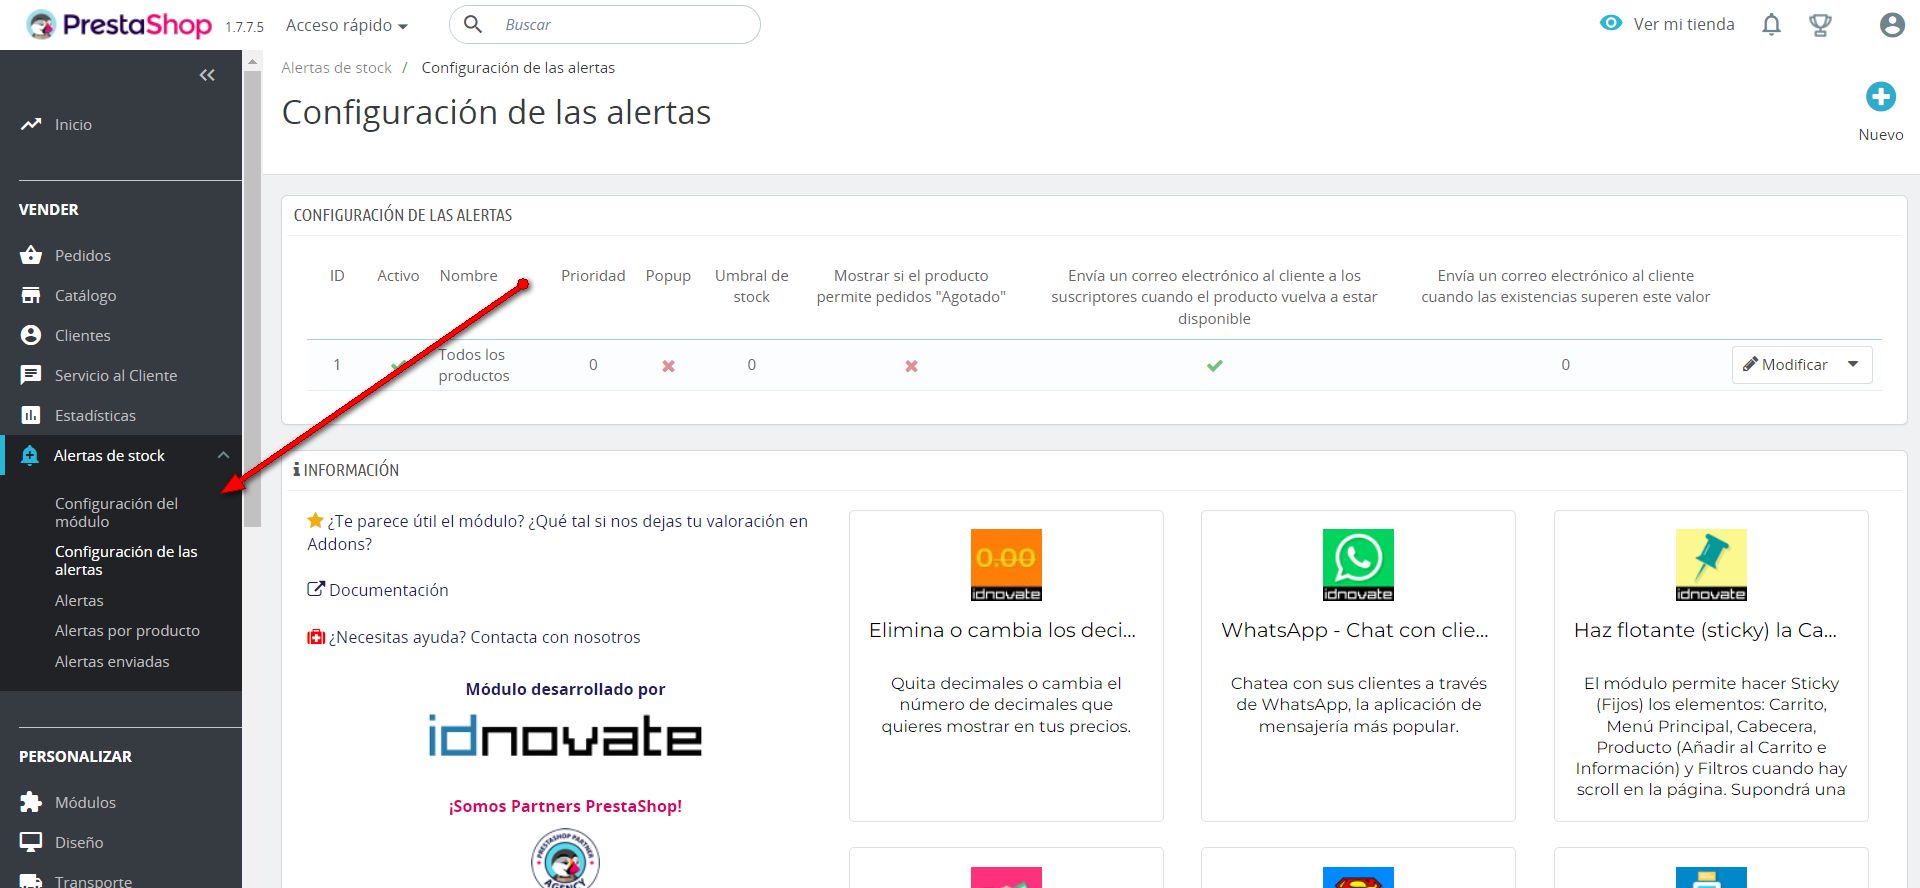
Task: Click the Módulos puzzle icon
Action: point(31,802)
